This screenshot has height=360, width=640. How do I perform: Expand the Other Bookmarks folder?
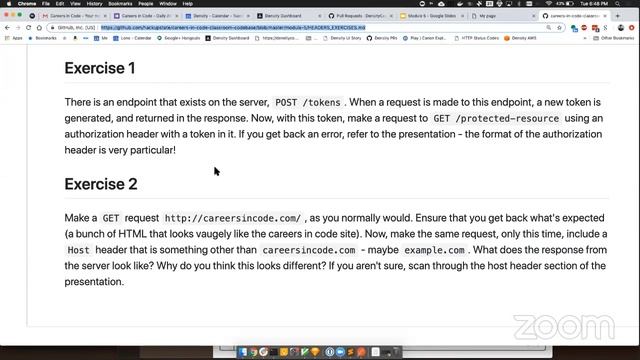coord(613,38)
